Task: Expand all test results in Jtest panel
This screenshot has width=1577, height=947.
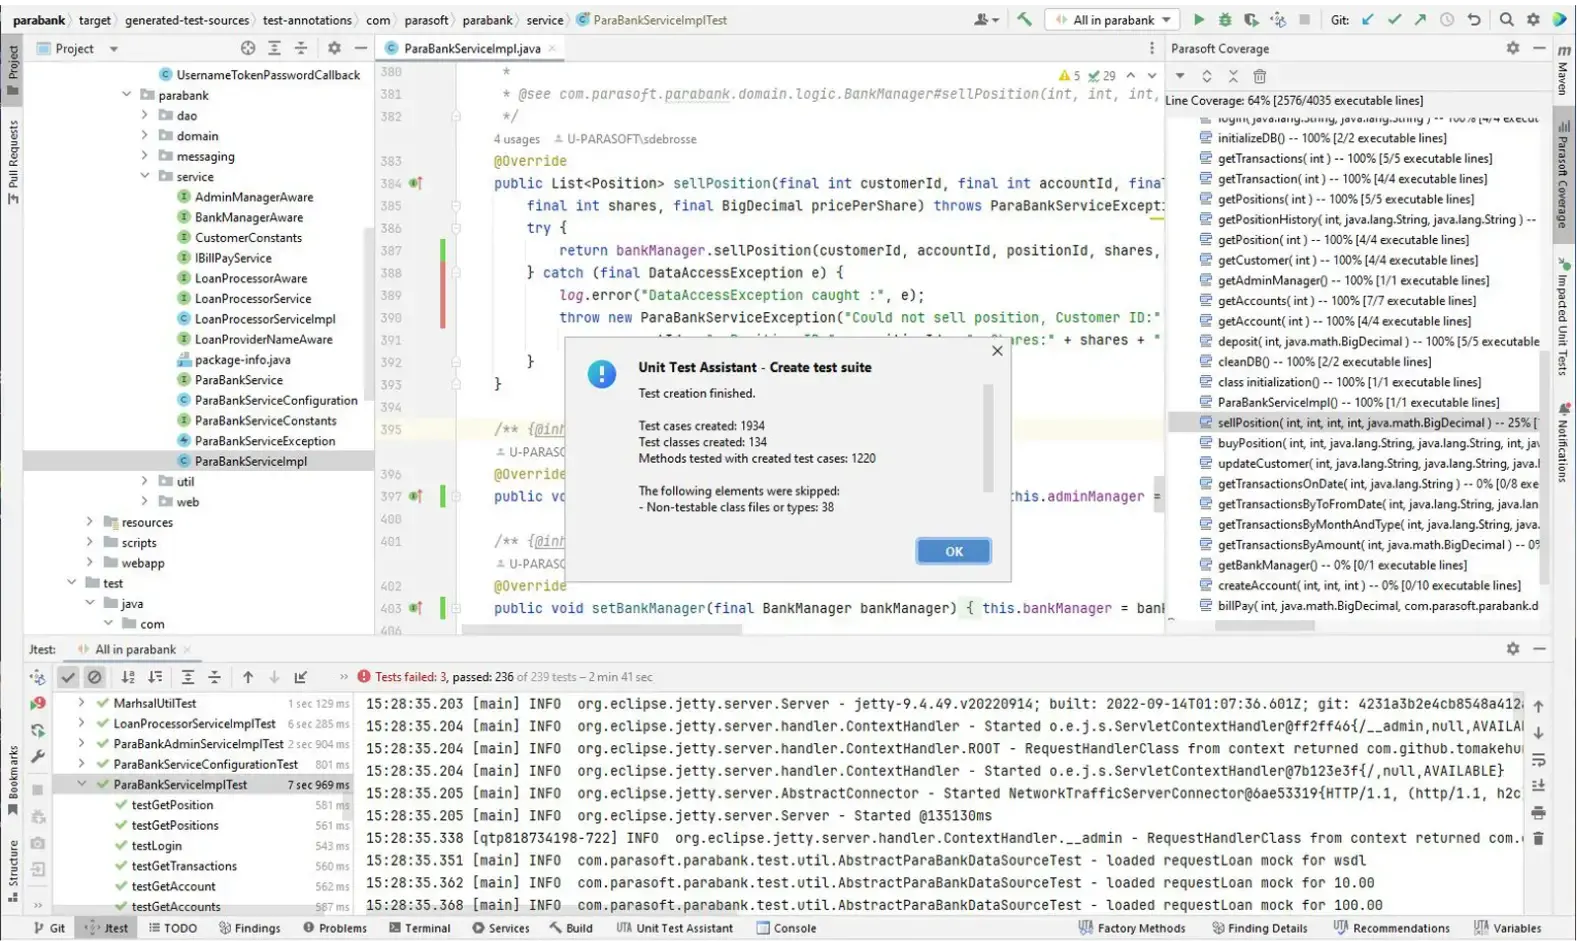Action: [188, 677]
